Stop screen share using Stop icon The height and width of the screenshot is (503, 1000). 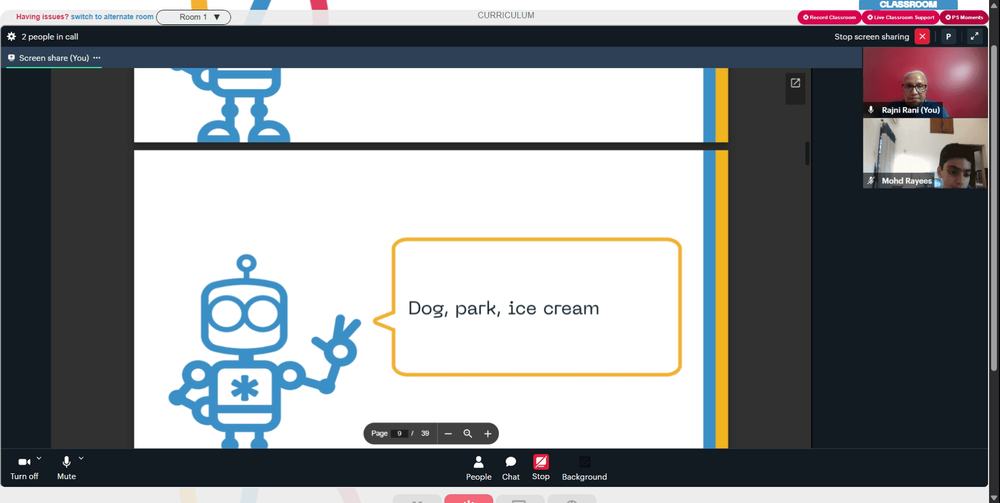coord(541,468)
